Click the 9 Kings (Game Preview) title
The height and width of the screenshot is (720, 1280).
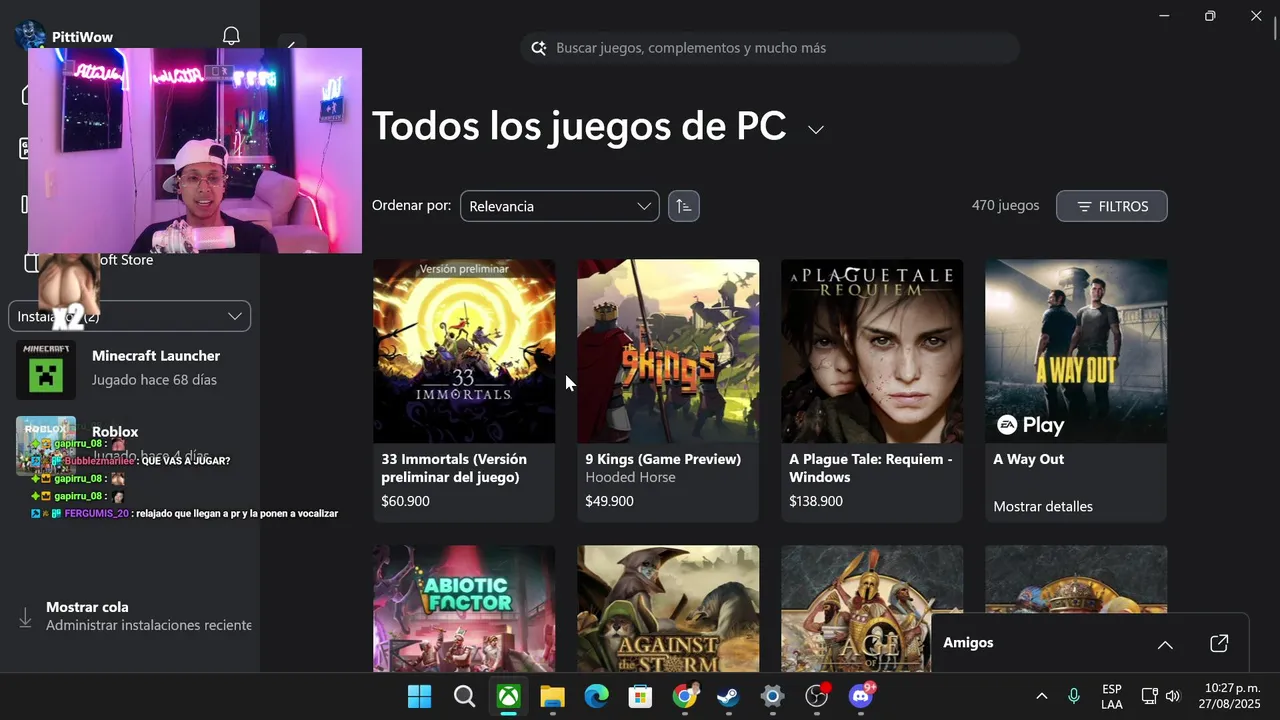(x=663, y=459)
